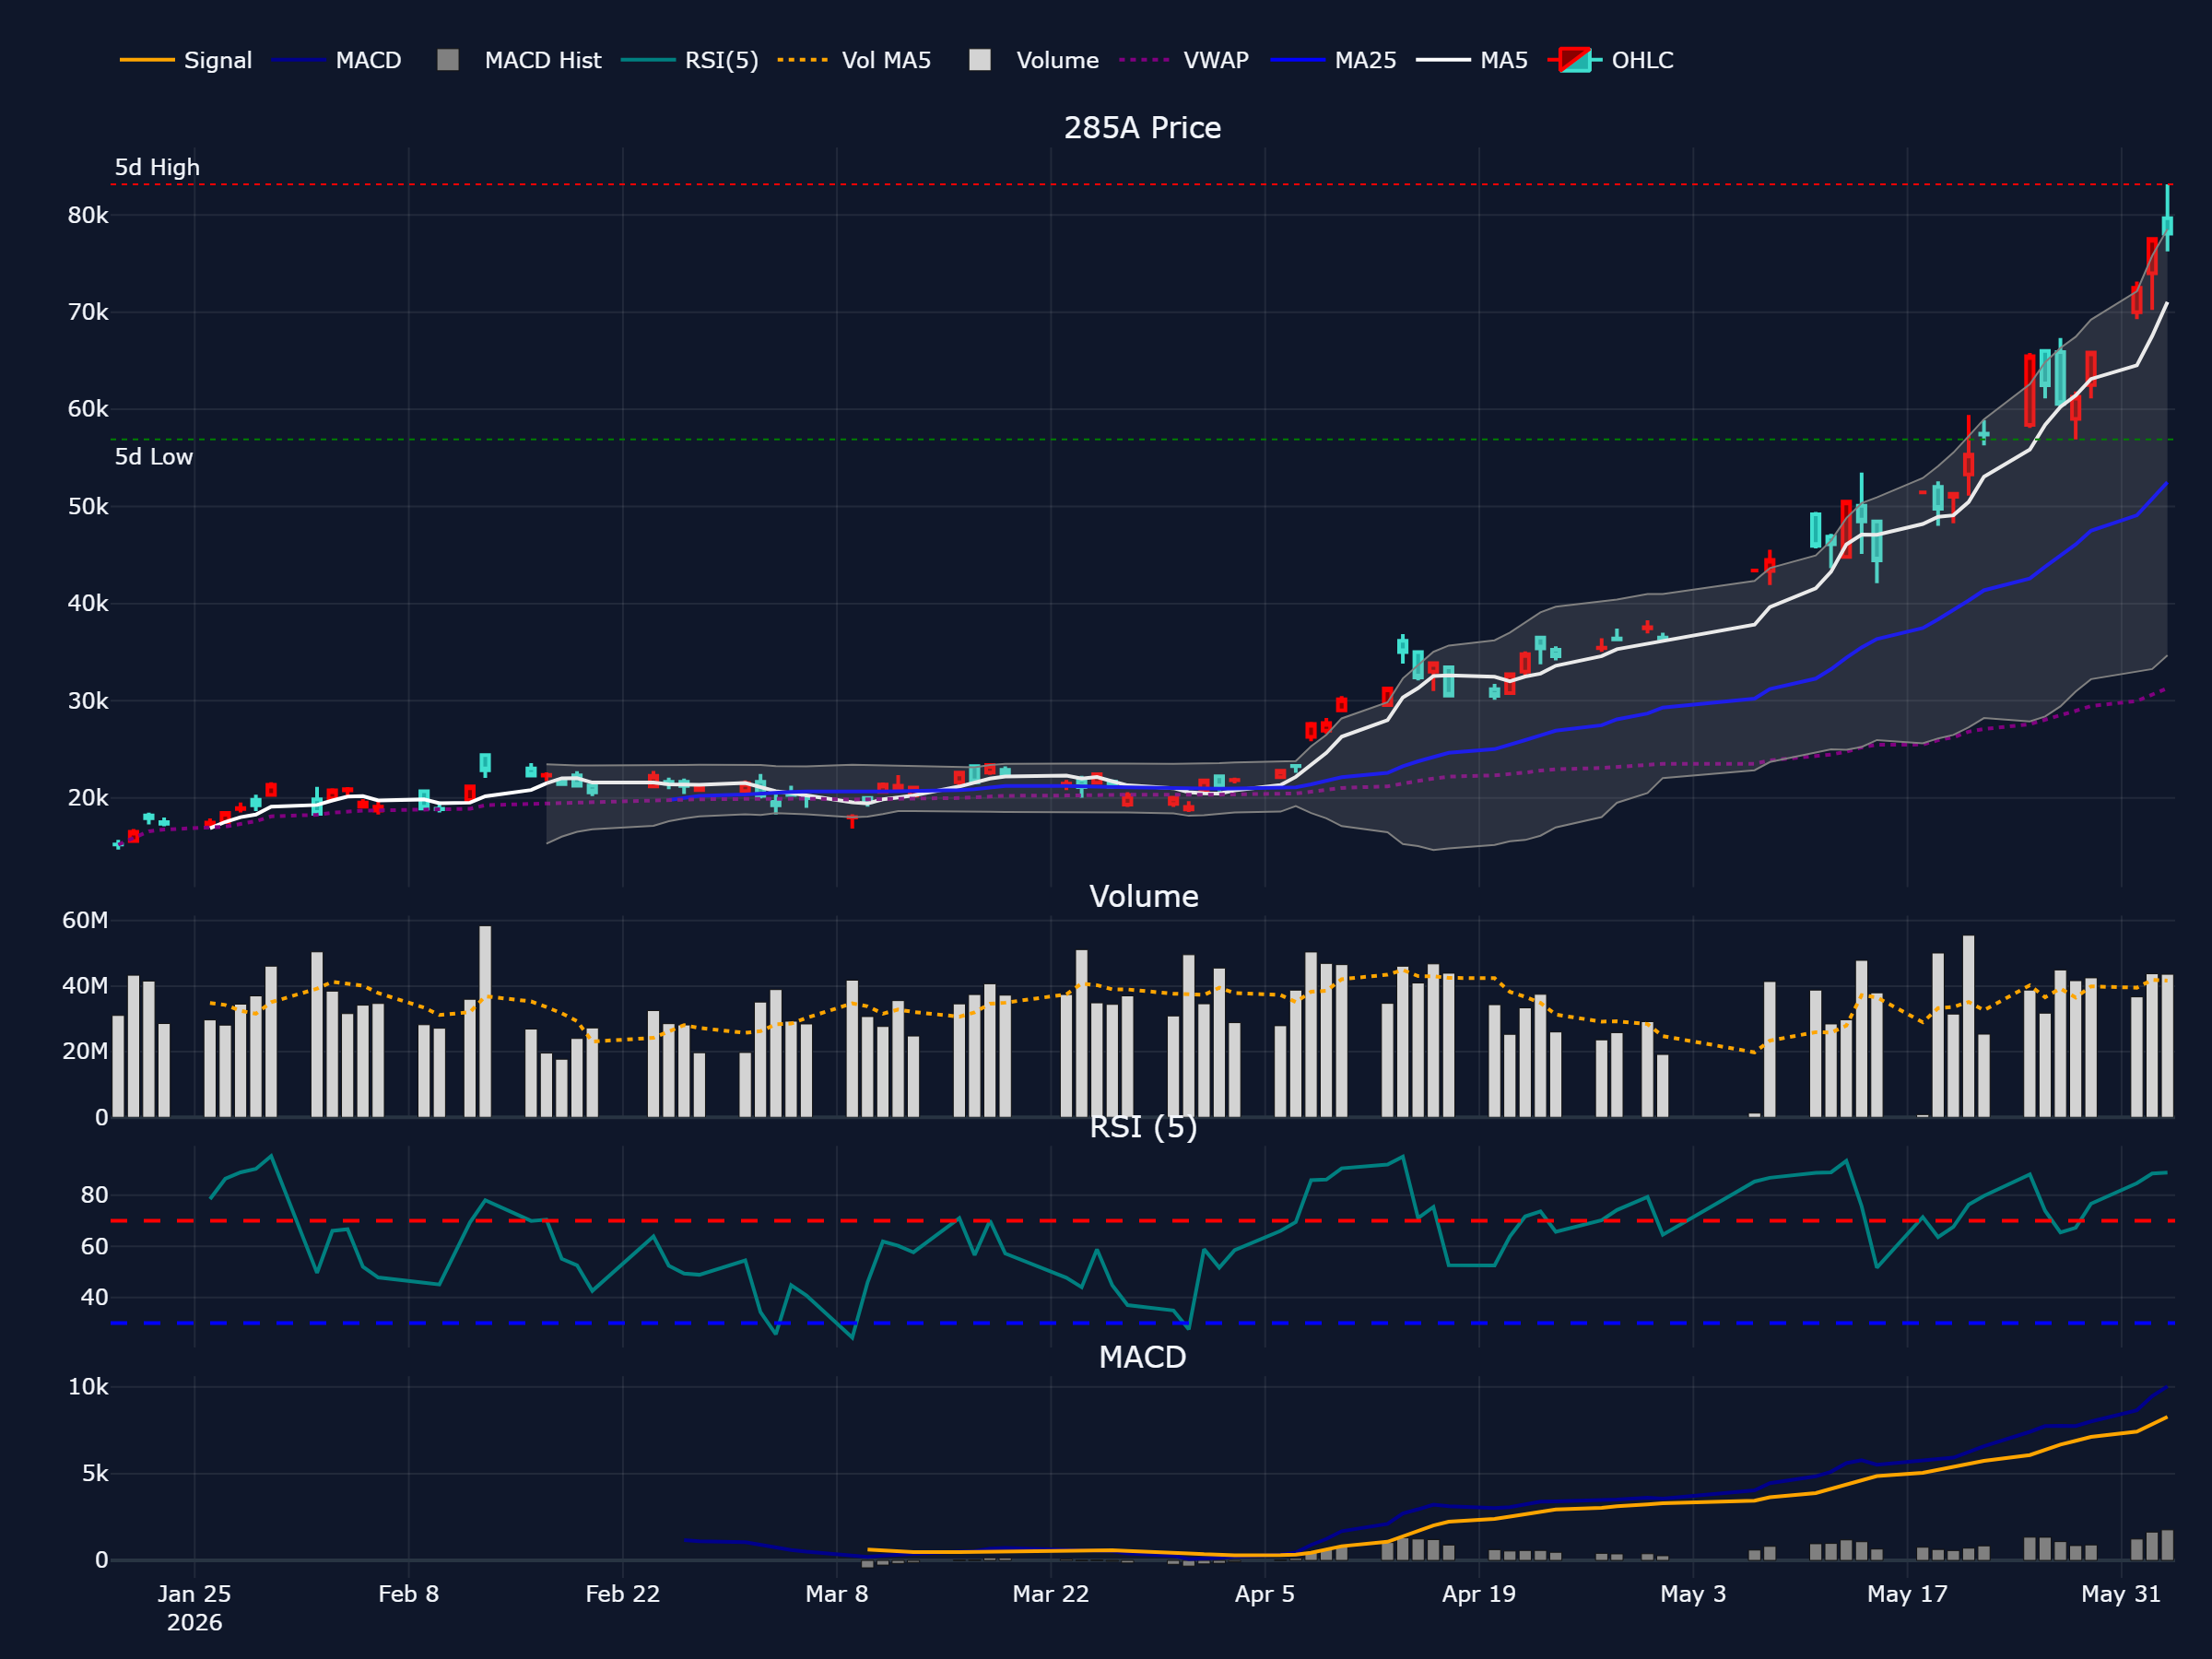Click the dotted orange Vol MA5 legend line
This screenshot has width=2212, height=1659.
803,60
